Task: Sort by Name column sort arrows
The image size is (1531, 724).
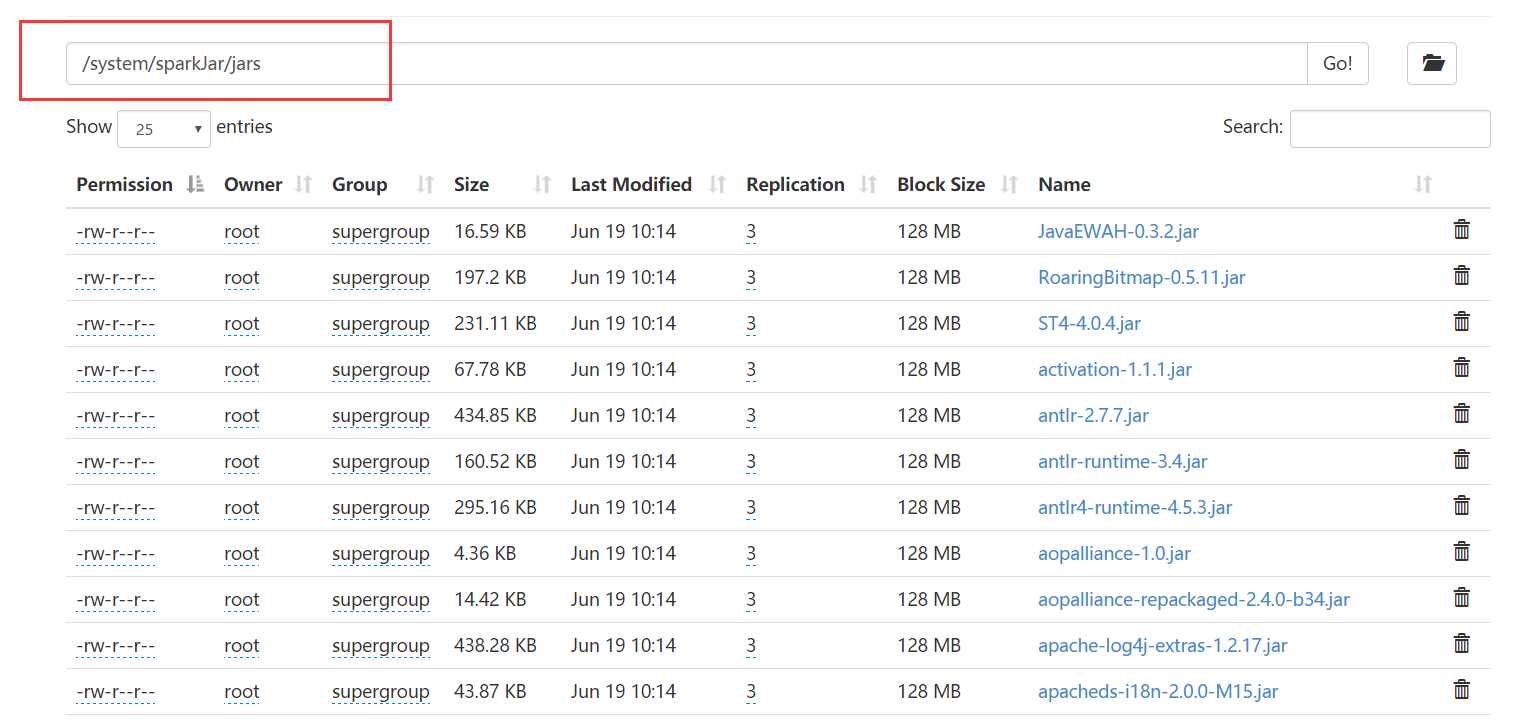Action: click(x=1424, y=184)
